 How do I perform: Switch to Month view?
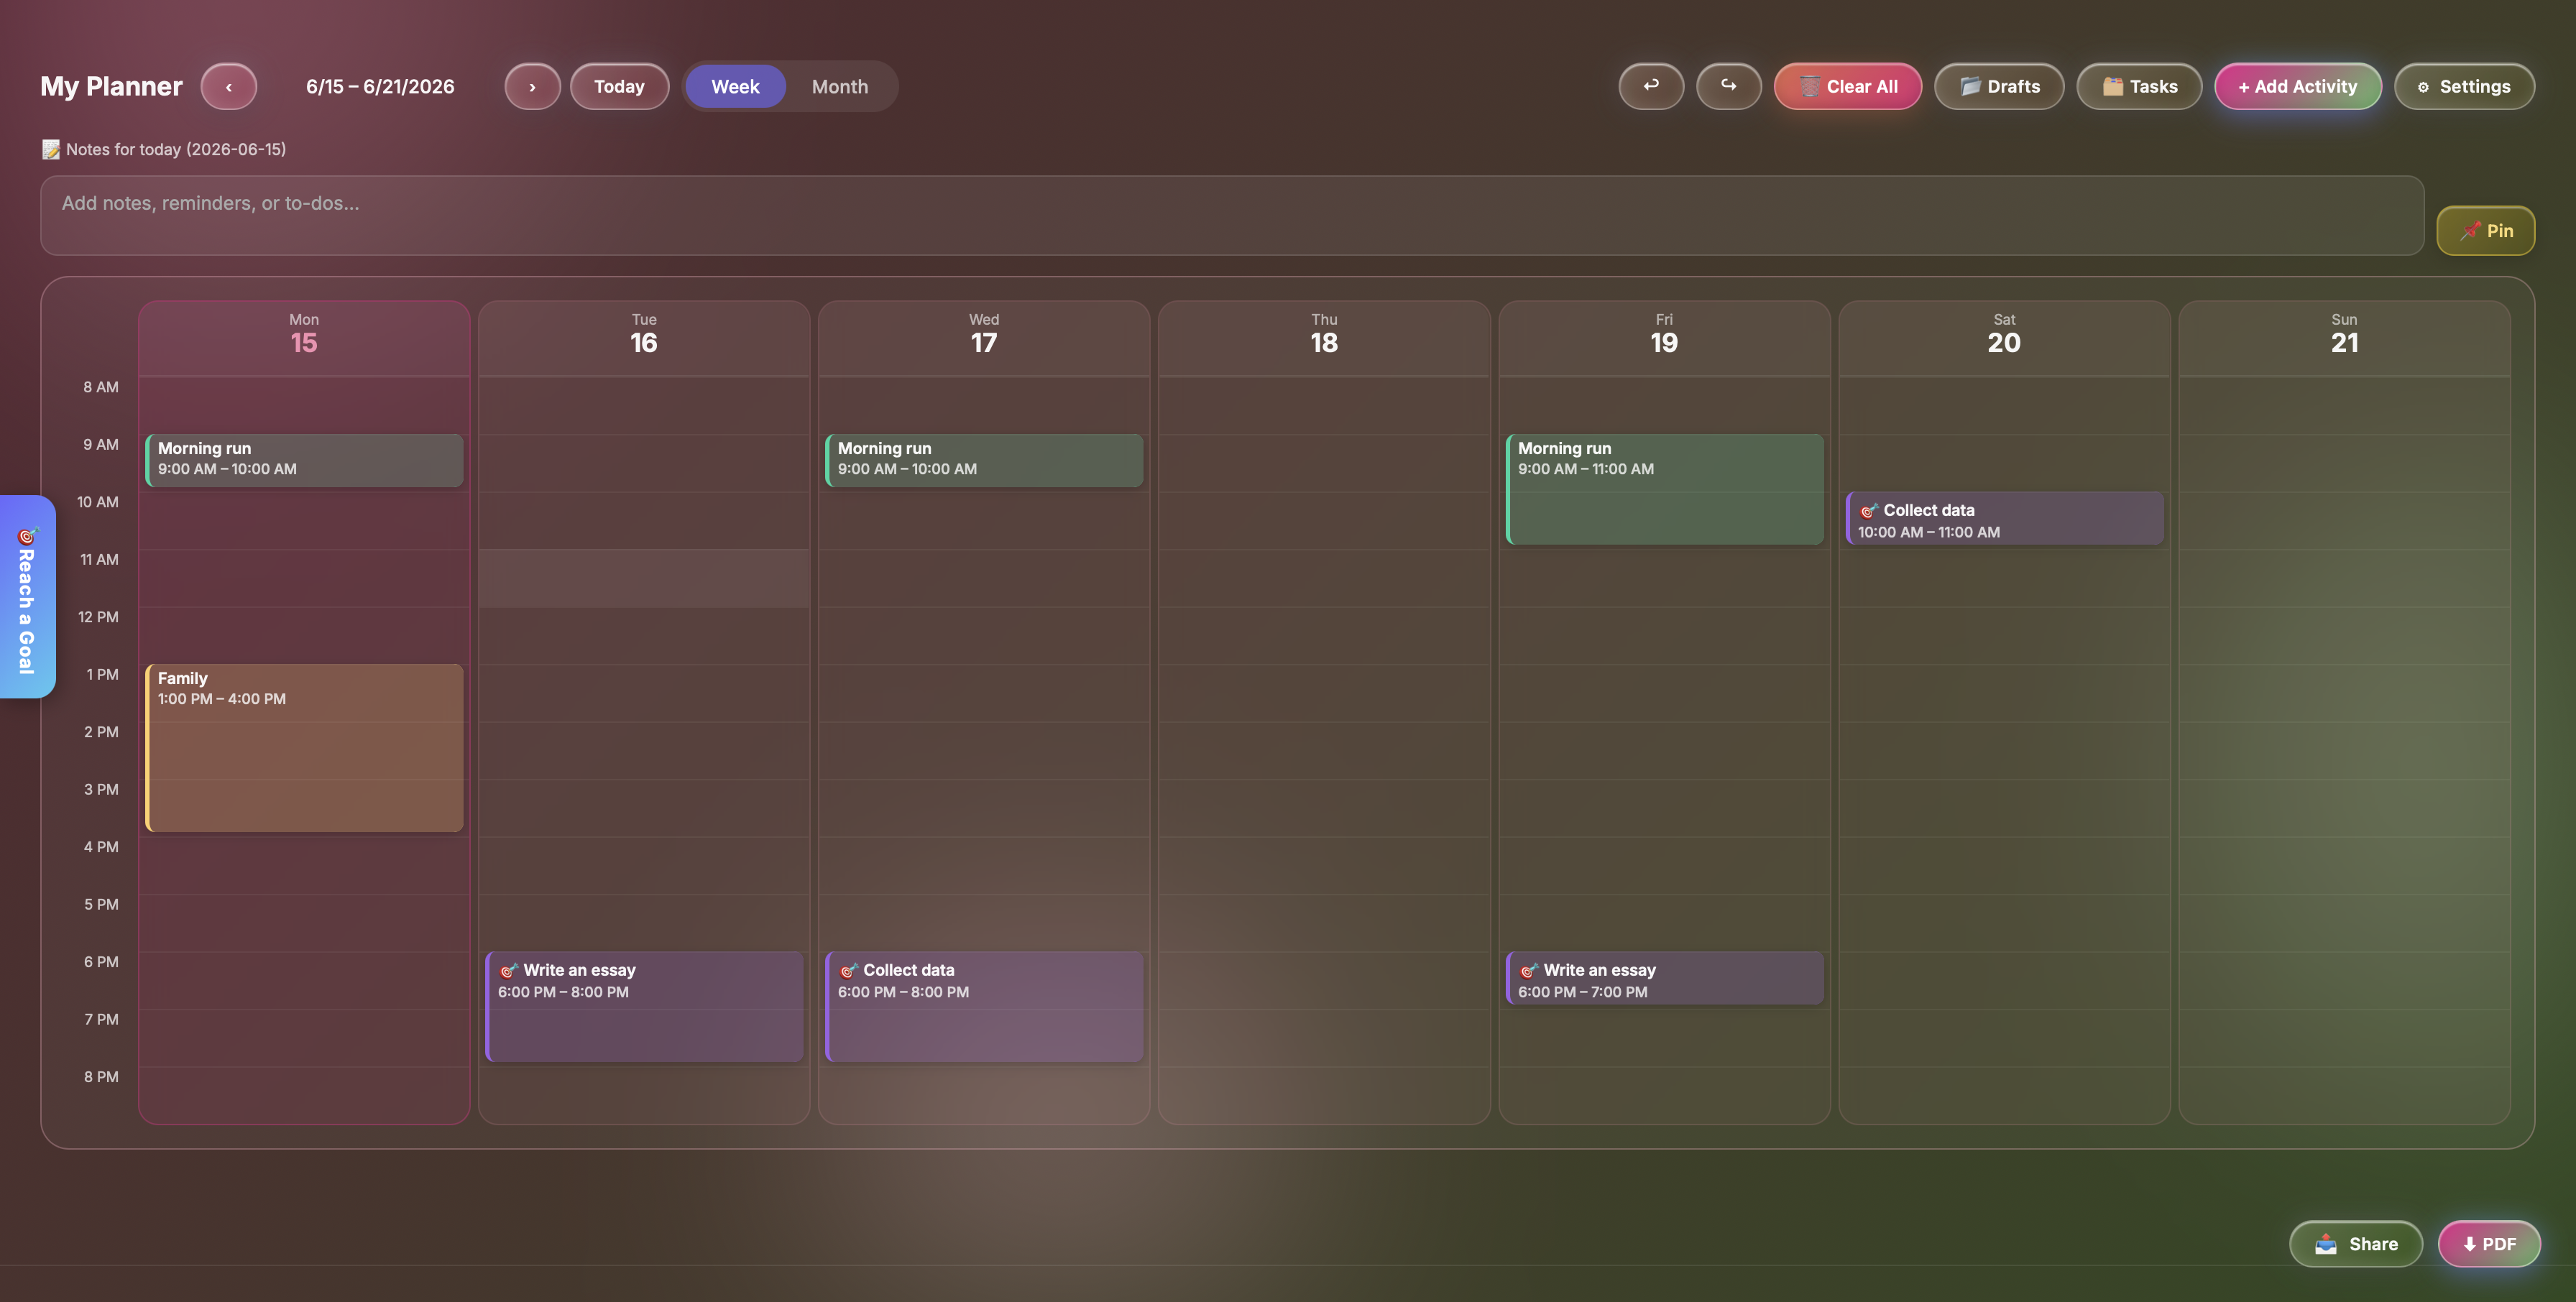point(840,87)
